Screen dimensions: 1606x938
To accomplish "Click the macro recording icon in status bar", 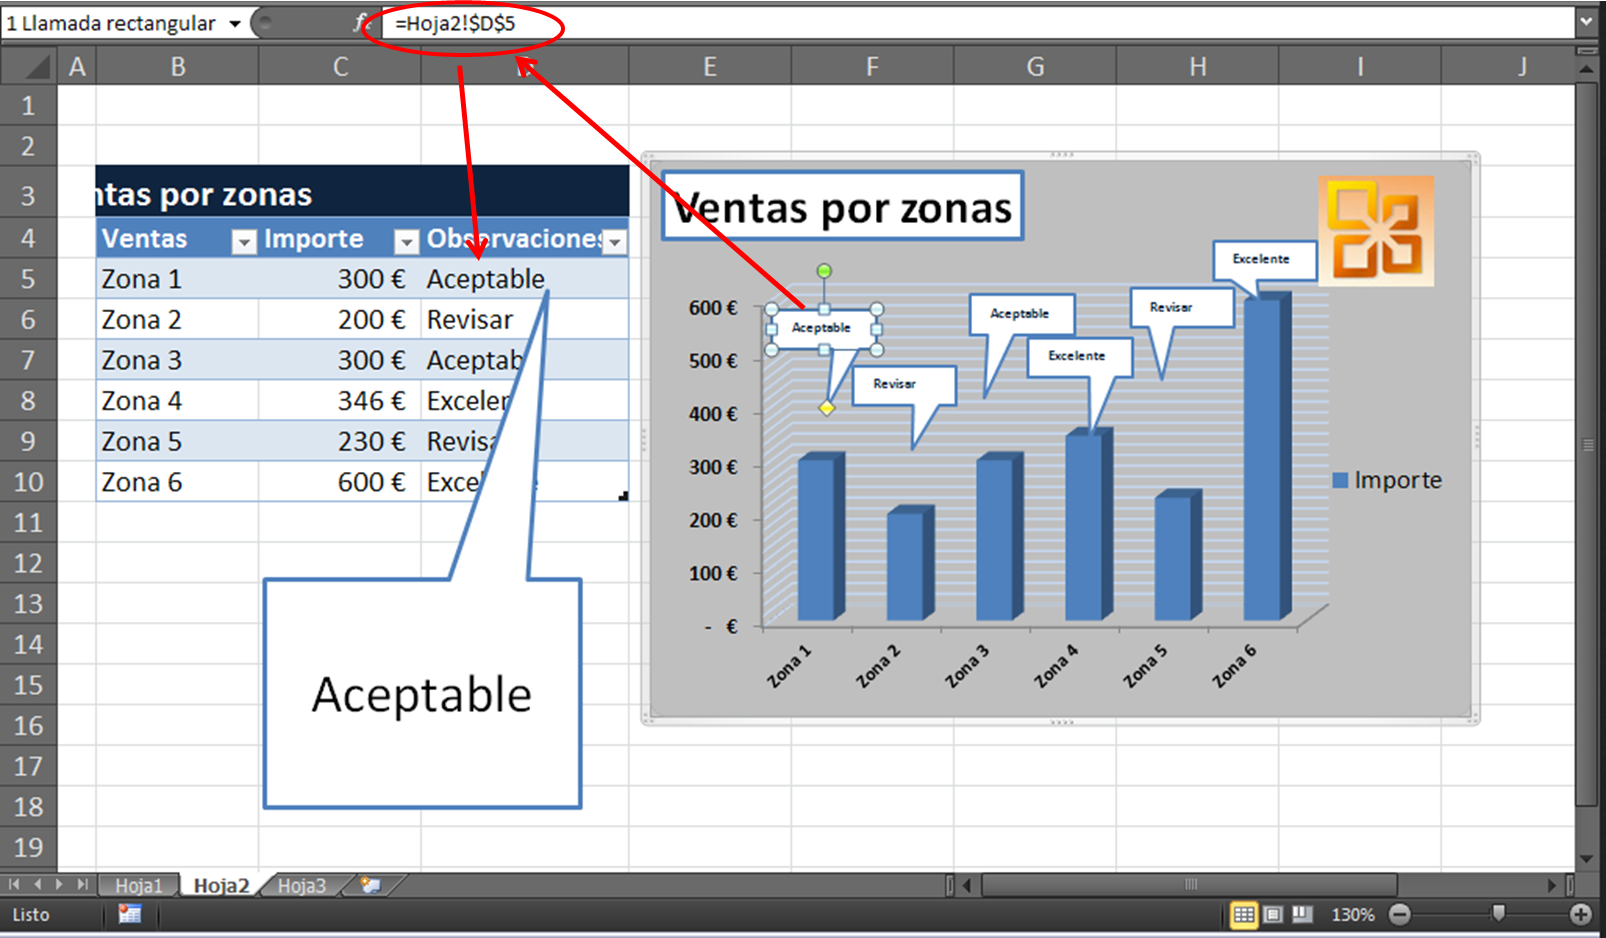I will [130, 914].
